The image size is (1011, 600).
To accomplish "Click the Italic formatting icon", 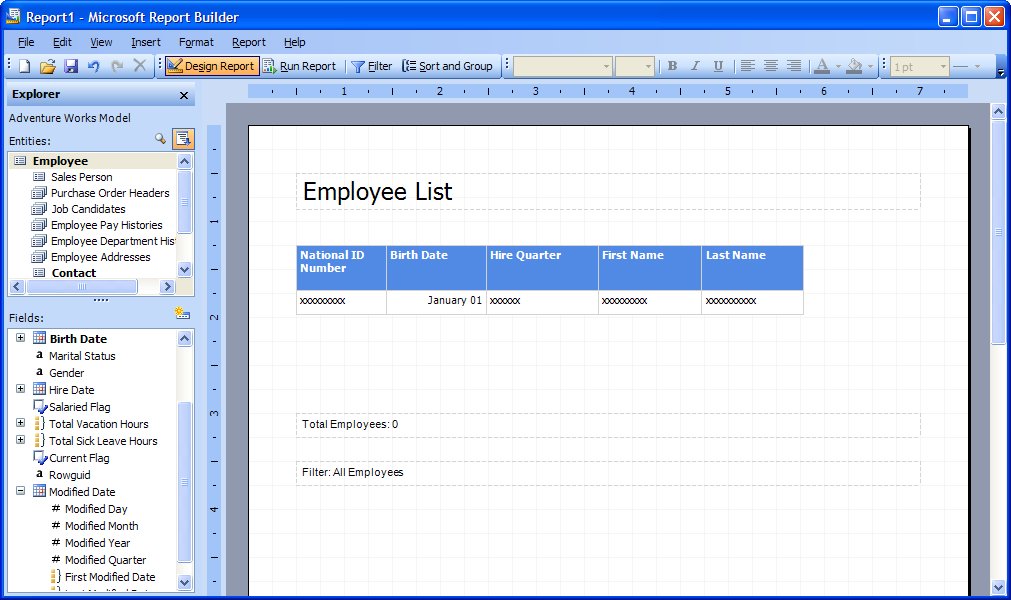I will point(695,66).
